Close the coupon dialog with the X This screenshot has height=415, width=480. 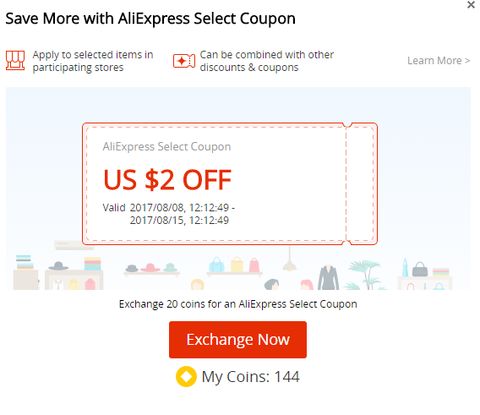coord(471,5)
